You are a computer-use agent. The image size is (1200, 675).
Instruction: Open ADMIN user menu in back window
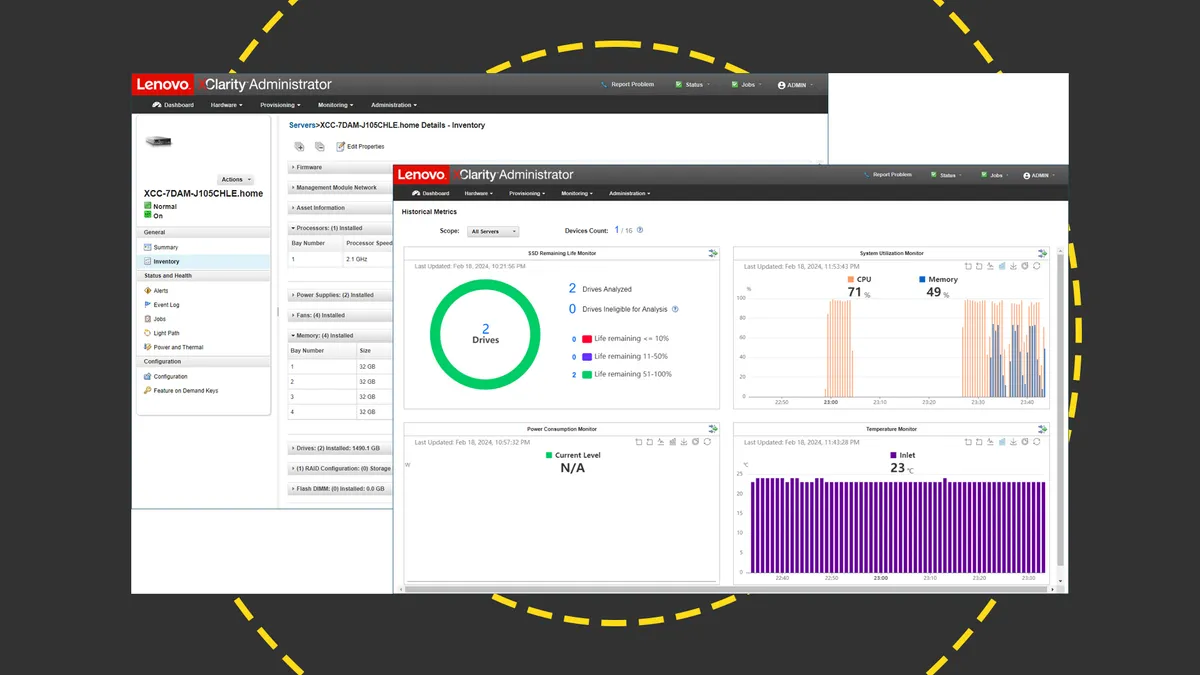pos(795,85)
